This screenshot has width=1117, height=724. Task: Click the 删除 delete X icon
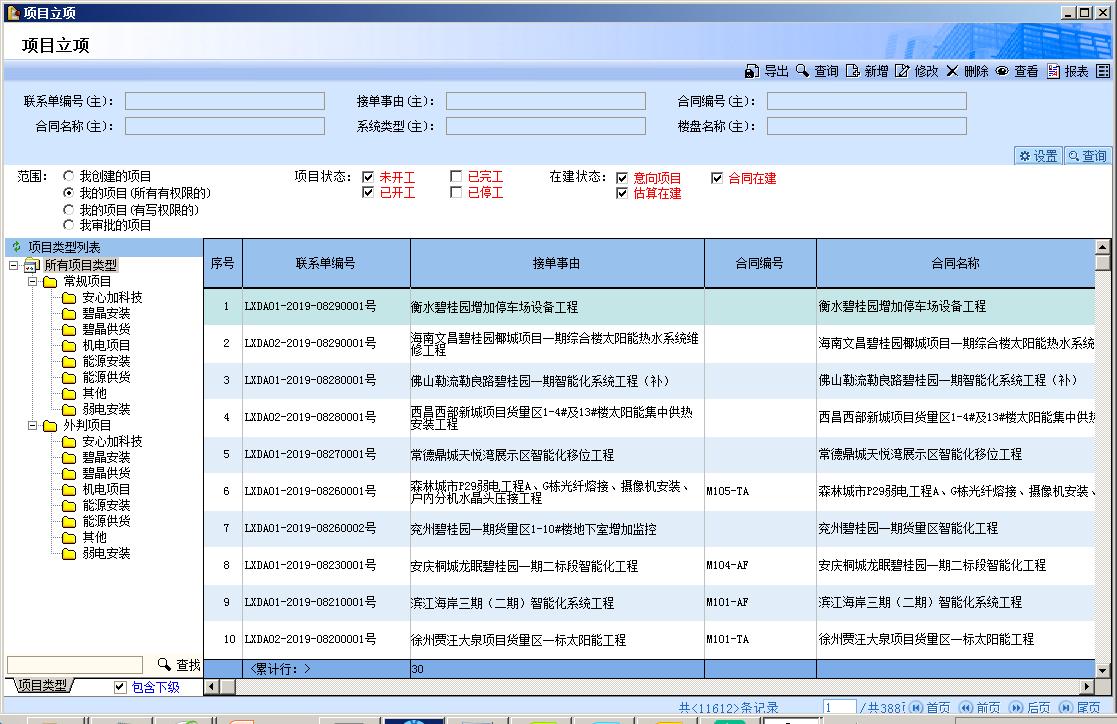pos(952,72)
